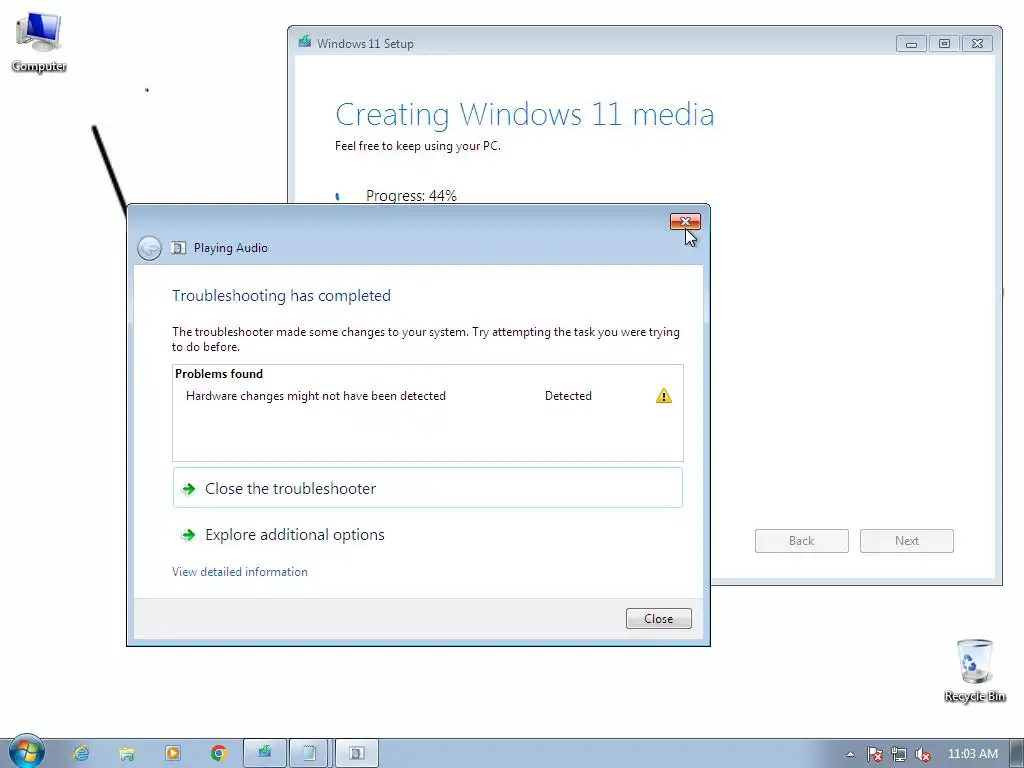The image size is (1024, 768).
Task: Click Show desktop strip at taskbar end
Action: pos(1017,754)
